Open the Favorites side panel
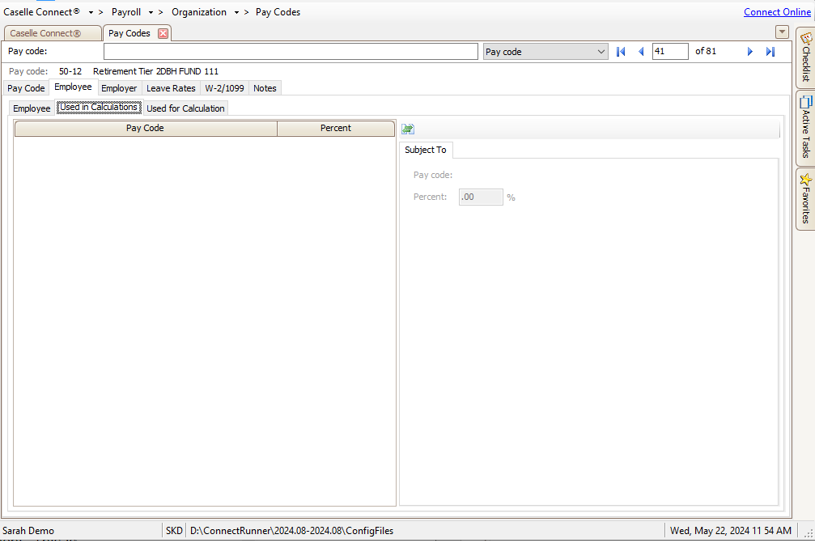 click(805, 199)
